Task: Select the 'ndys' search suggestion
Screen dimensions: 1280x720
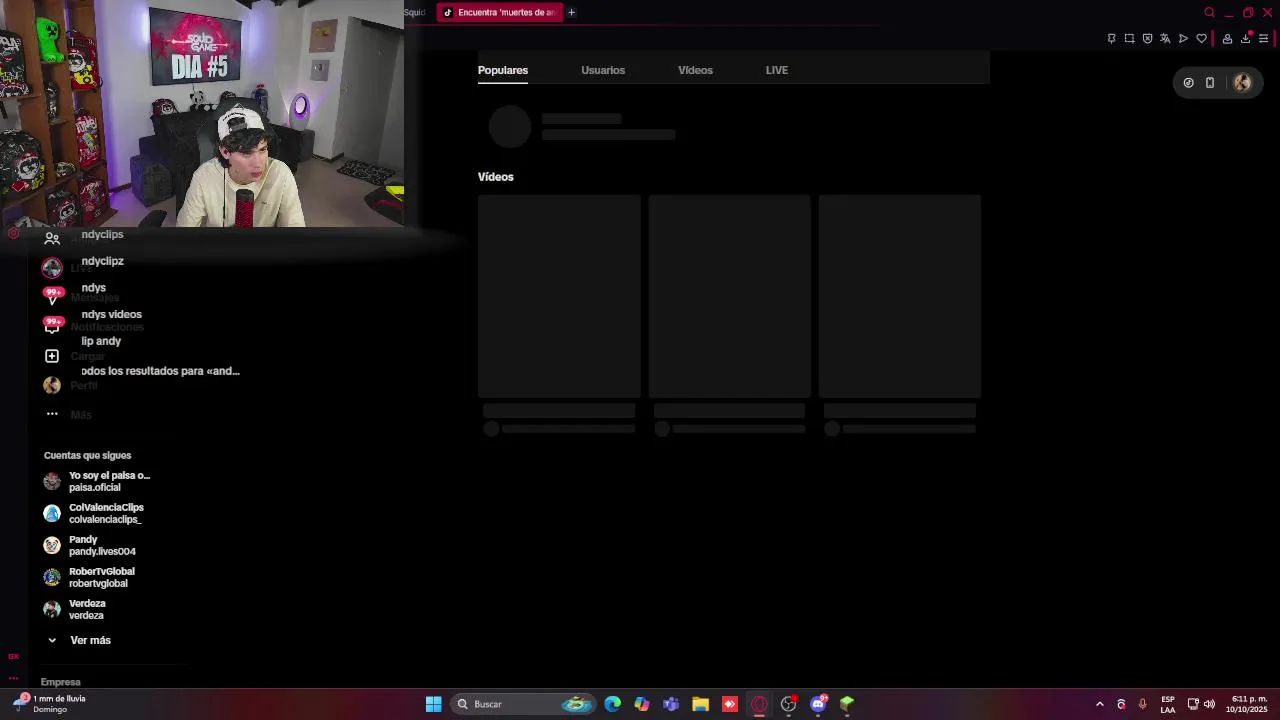Action: coord(93,288)
